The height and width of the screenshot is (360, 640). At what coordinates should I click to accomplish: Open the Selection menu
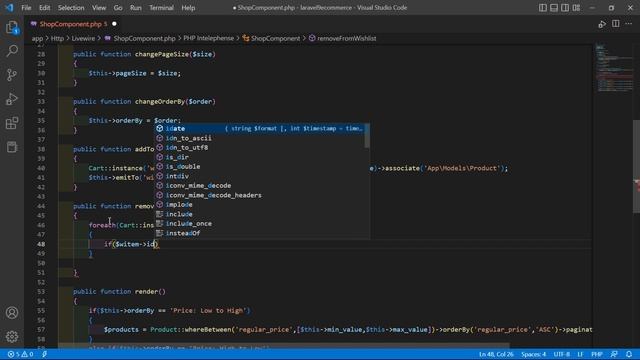[71, 8]
